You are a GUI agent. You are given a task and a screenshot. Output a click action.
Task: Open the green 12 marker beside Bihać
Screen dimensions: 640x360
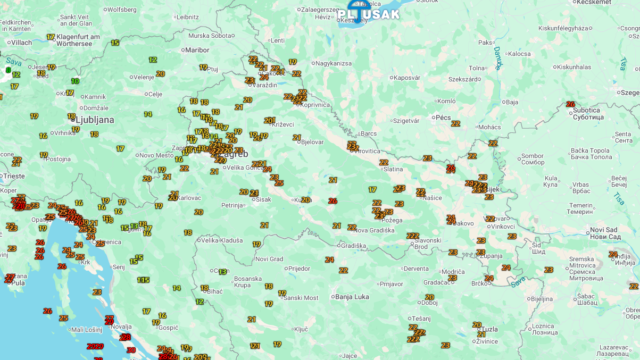pos(200,302)
